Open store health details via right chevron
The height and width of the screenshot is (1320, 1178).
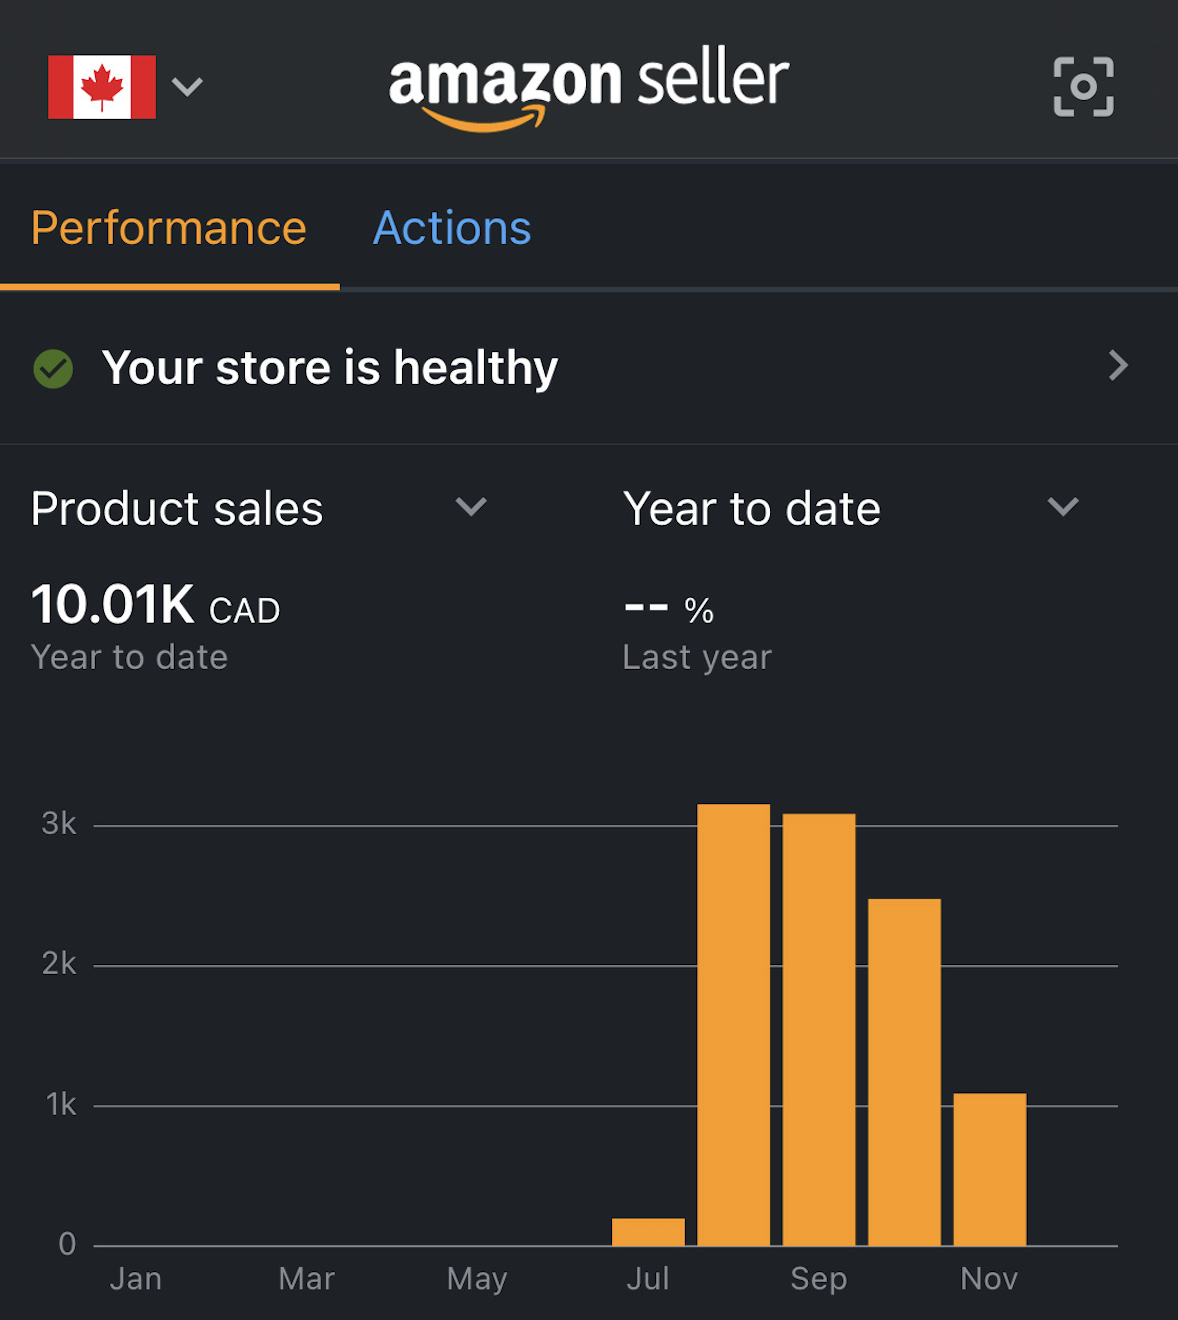coord(1117,367)
